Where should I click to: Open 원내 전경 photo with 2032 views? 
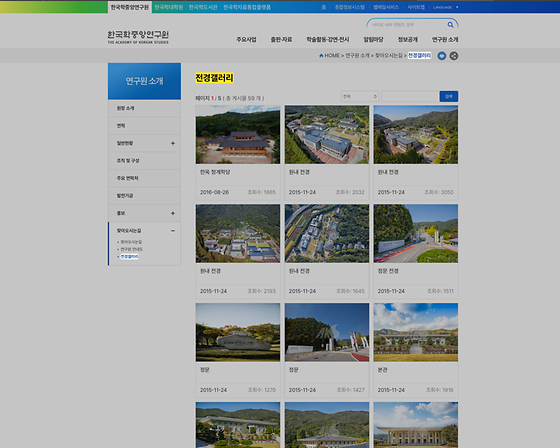[327, 135]
